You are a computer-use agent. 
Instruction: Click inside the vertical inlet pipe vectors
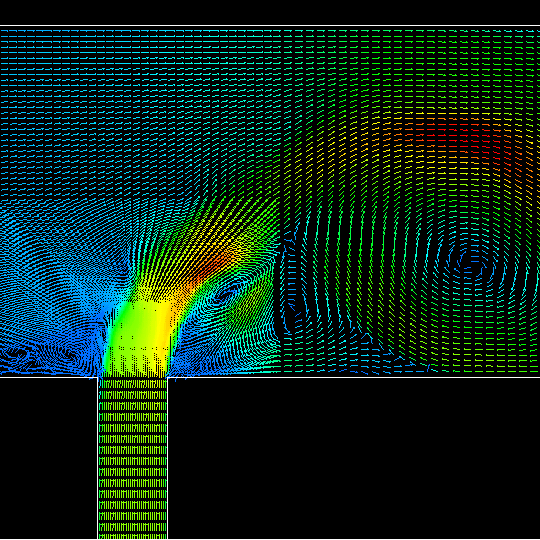pos(133,458)
